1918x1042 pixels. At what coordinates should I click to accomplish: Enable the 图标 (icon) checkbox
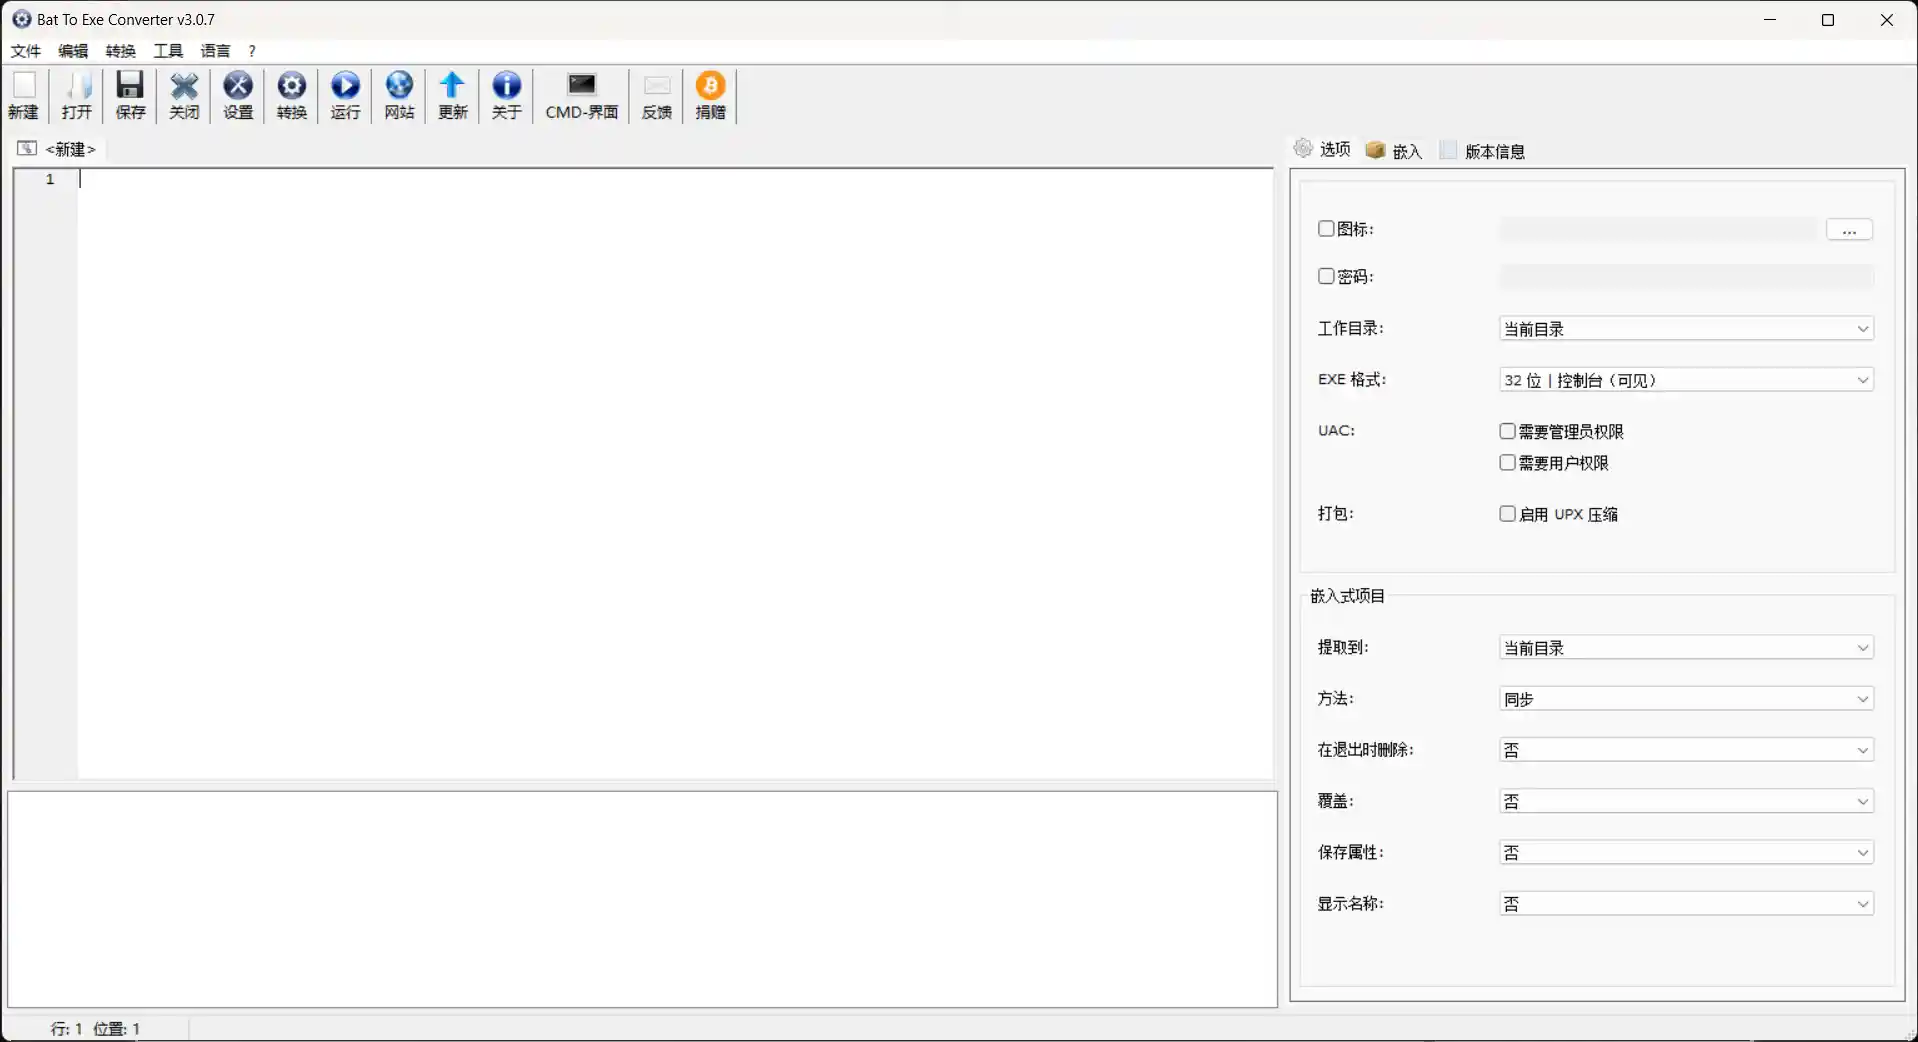1326,229
